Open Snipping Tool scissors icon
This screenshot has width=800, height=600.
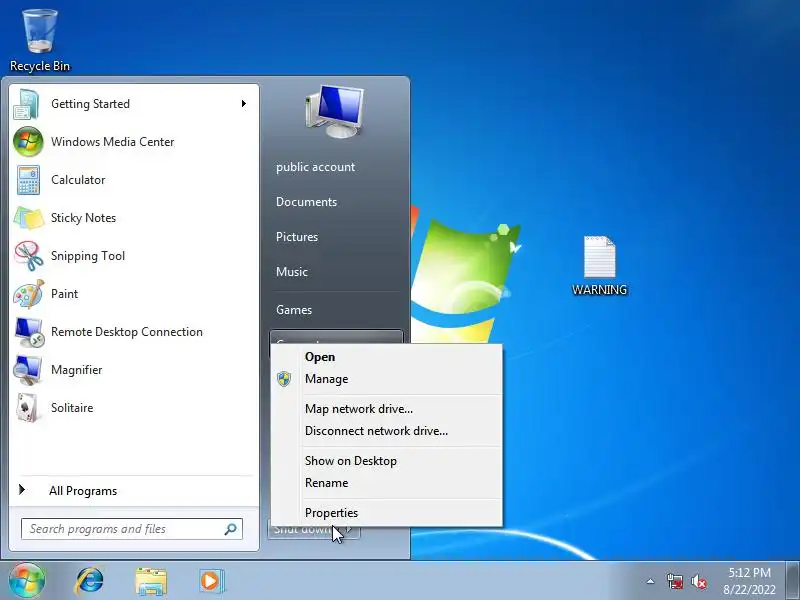(29, 256)
